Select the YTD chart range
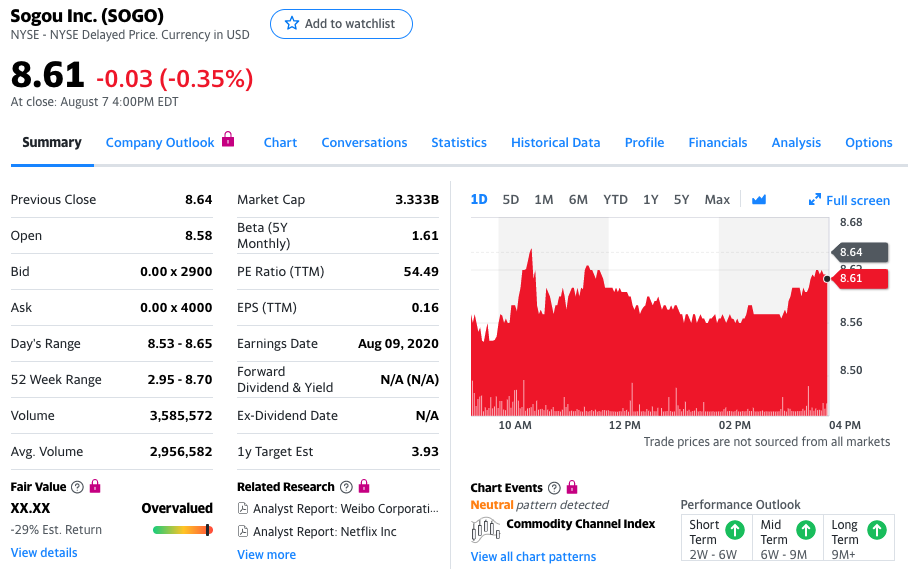 (x=615, y=200)
